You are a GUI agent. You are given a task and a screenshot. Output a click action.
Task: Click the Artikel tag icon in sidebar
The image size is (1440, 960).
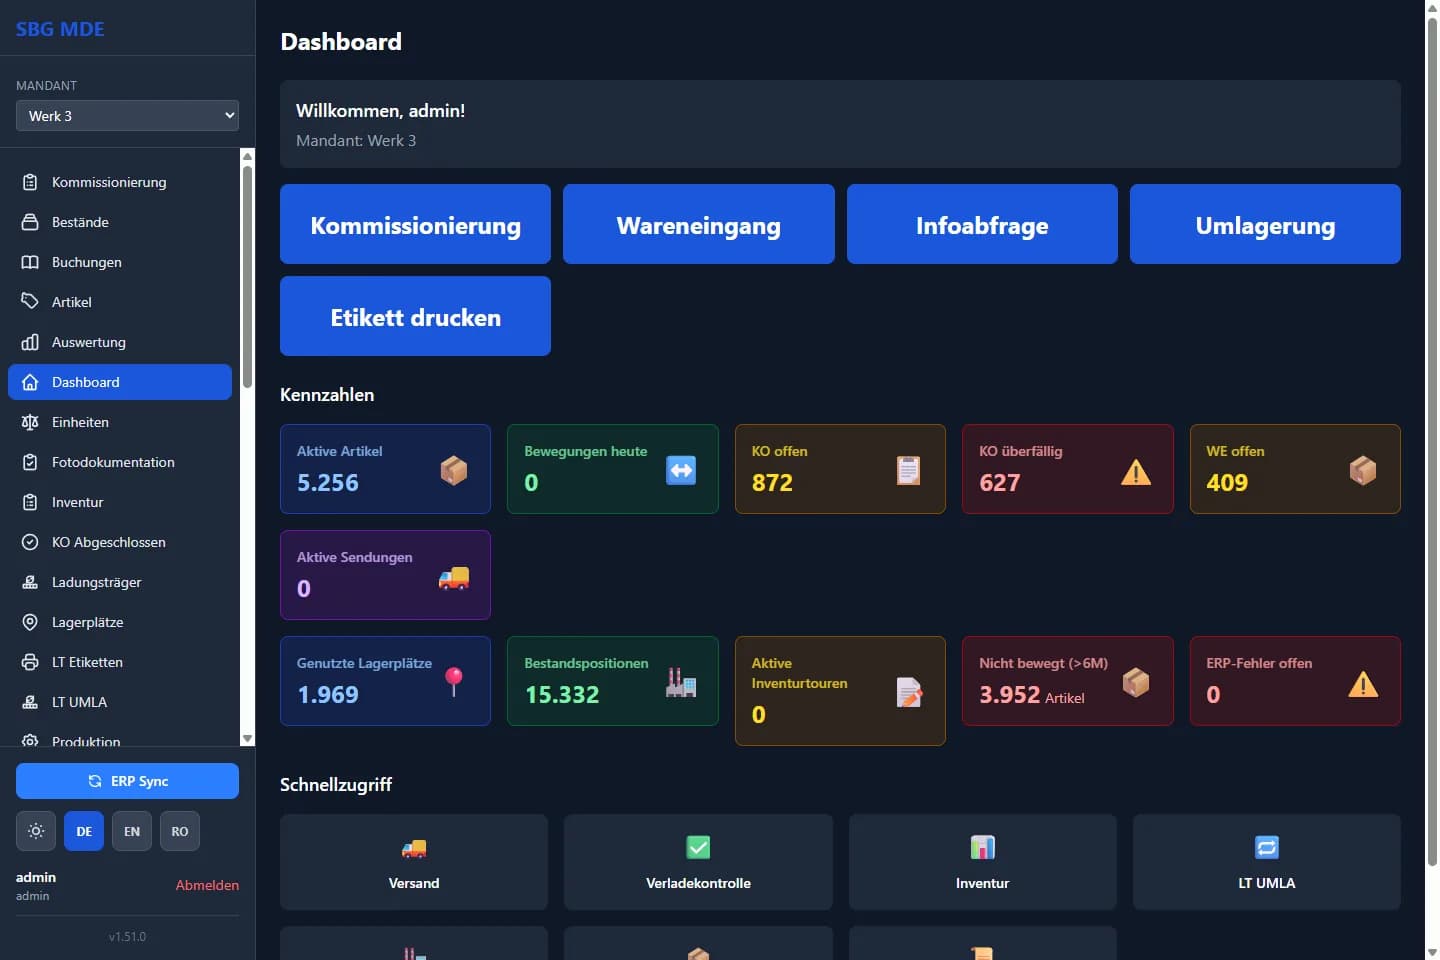point(30,302)
